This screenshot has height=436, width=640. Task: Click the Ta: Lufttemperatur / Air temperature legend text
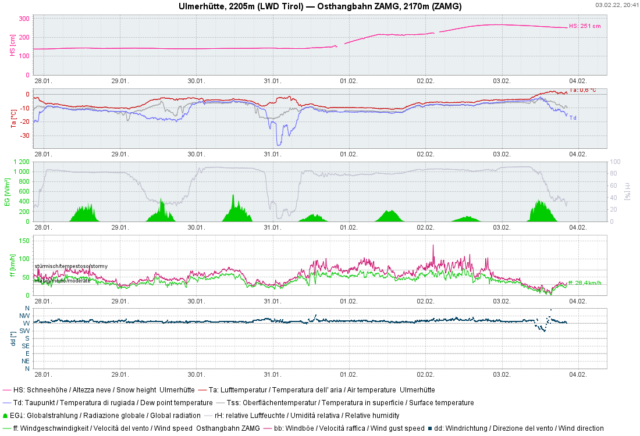tap(322, 390)
